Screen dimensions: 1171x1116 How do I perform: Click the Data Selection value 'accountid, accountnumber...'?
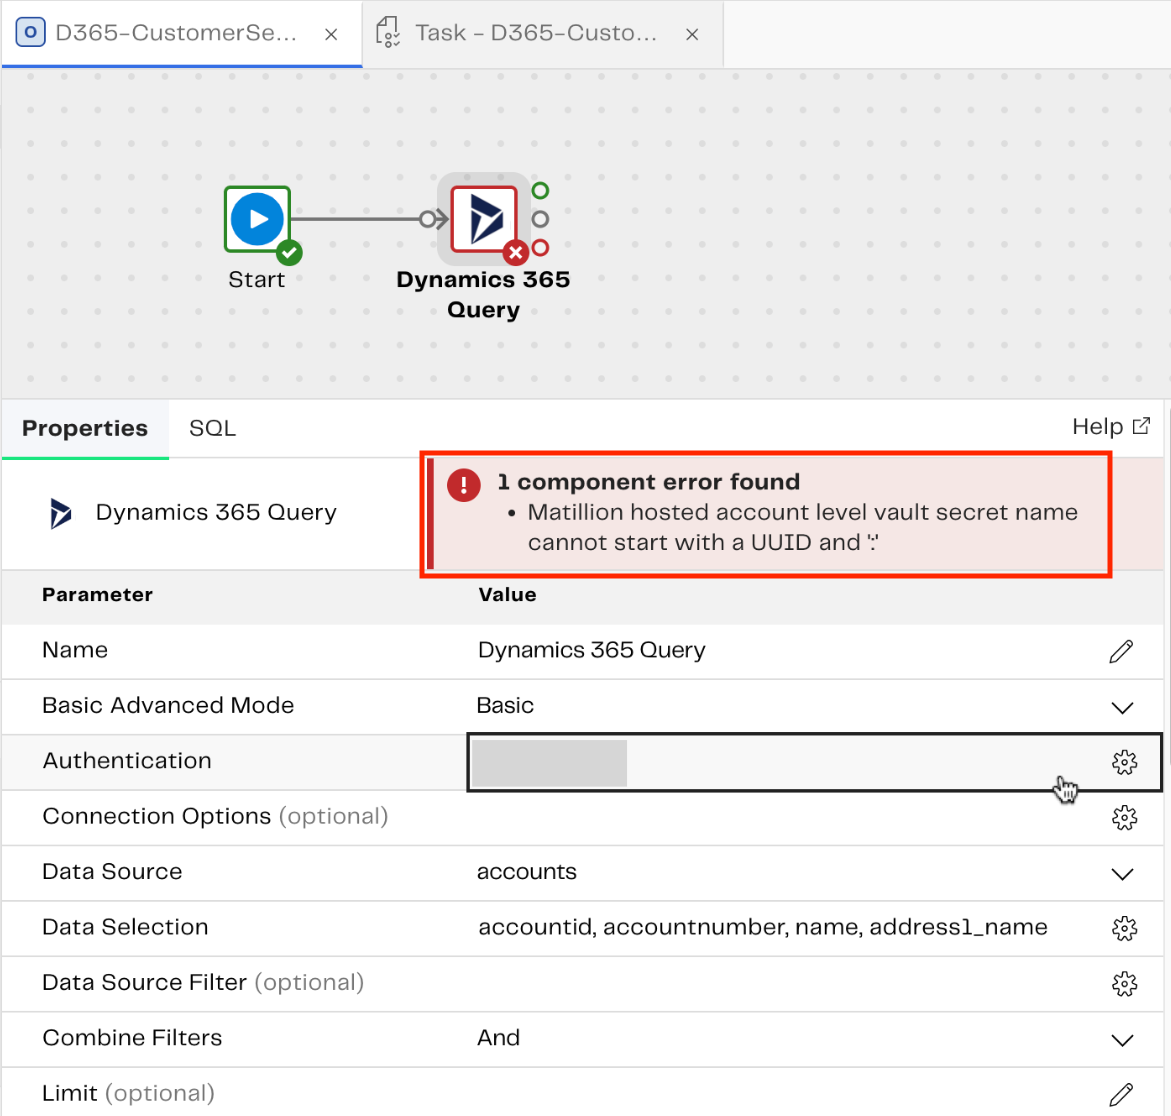762,927
